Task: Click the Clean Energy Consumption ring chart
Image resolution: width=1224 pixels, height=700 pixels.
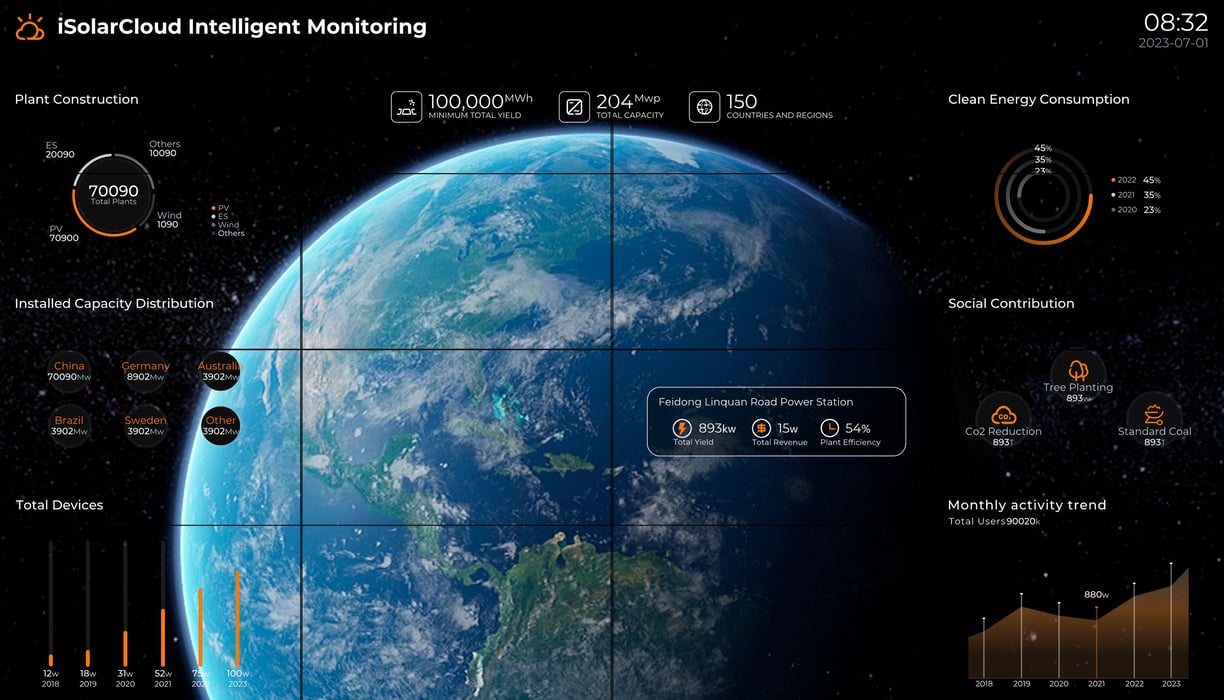Action: [x=1043, y=195]
